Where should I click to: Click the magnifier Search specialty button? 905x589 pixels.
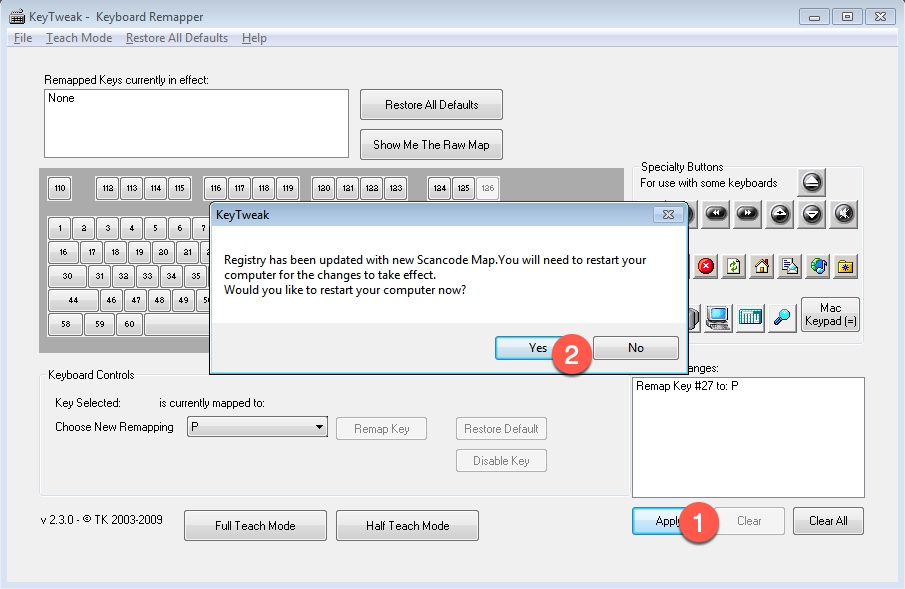(781, 317)
